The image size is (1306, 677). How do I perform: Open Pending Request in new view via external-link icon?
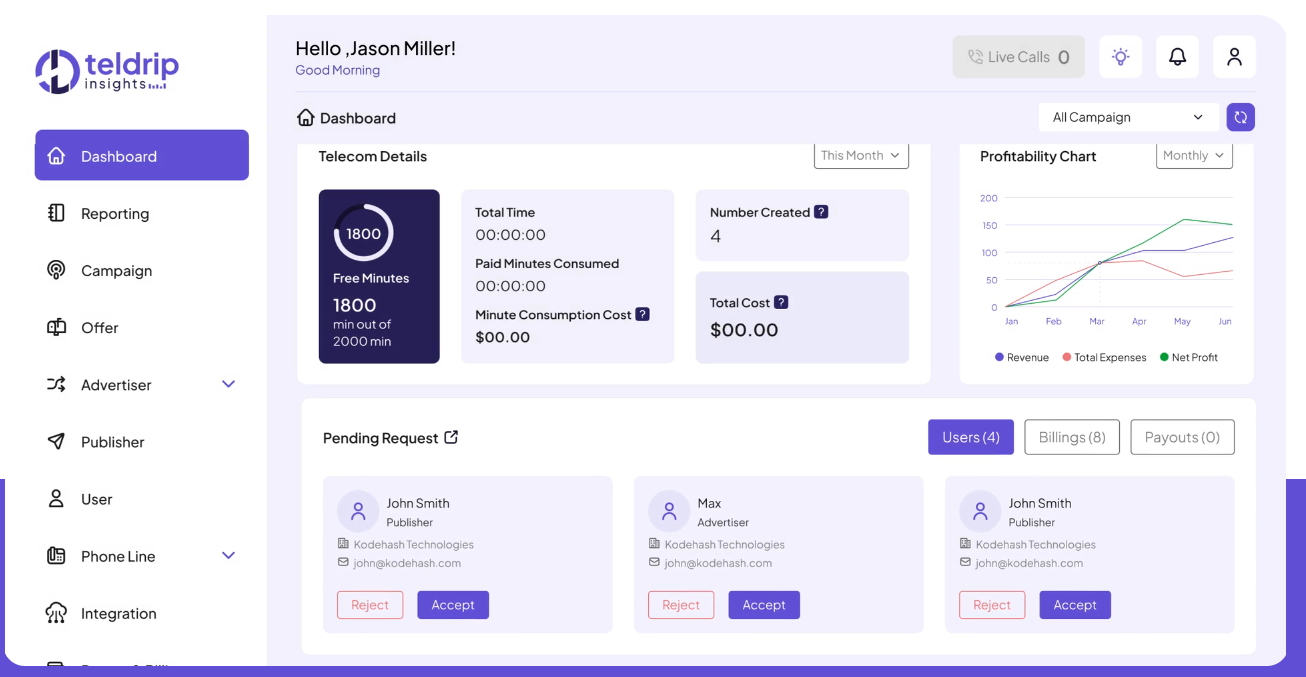point(452,437)
